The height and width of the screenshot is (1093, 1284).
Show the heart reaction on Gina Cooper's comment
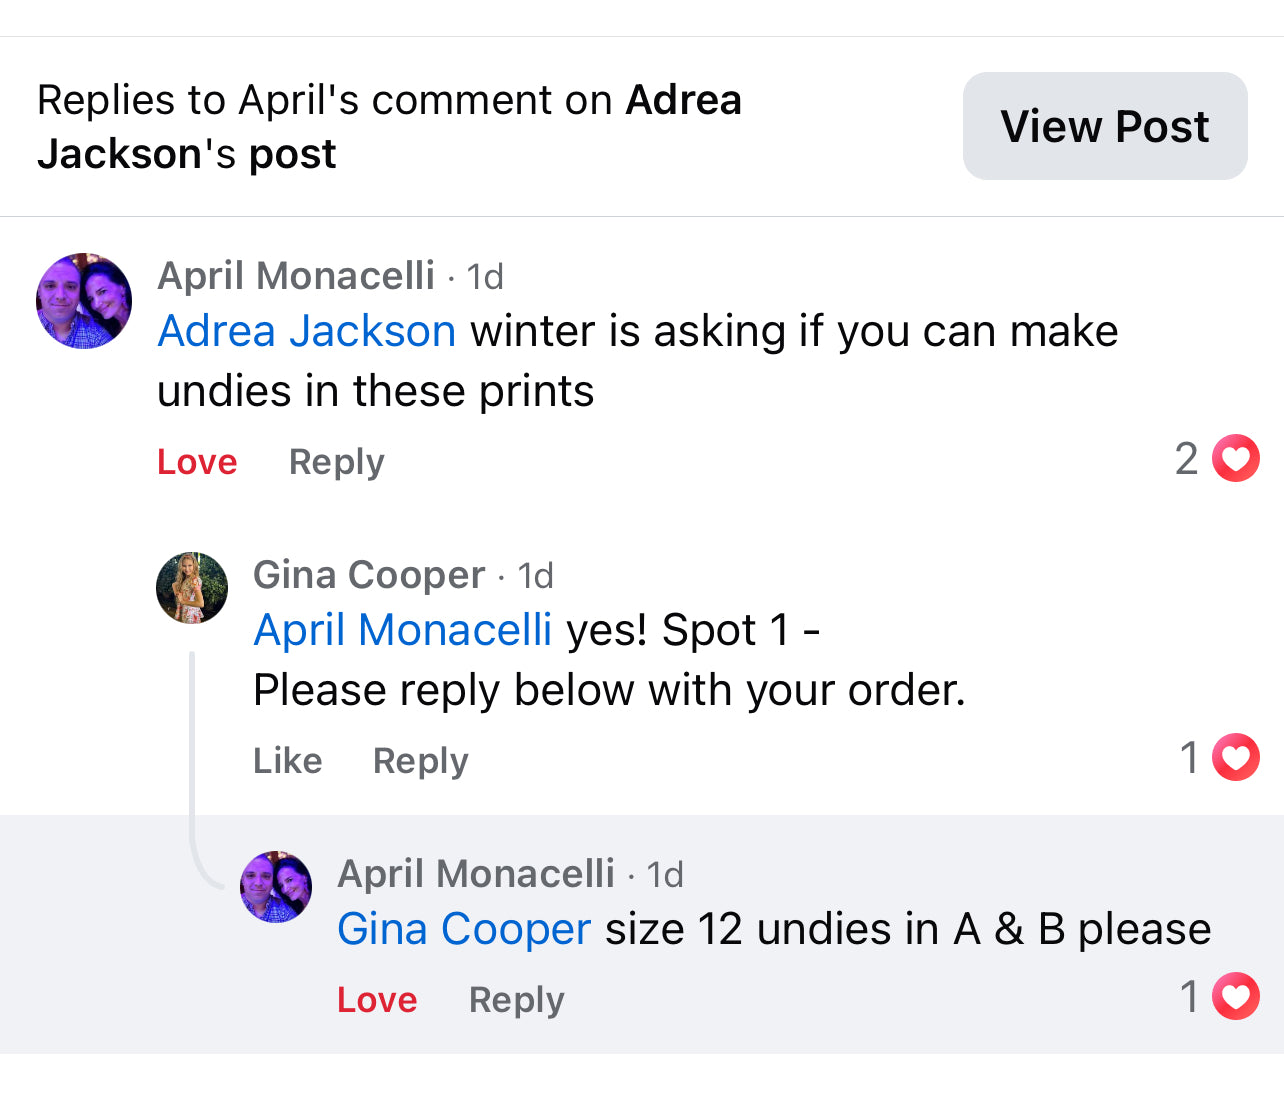pos(1219,757)
